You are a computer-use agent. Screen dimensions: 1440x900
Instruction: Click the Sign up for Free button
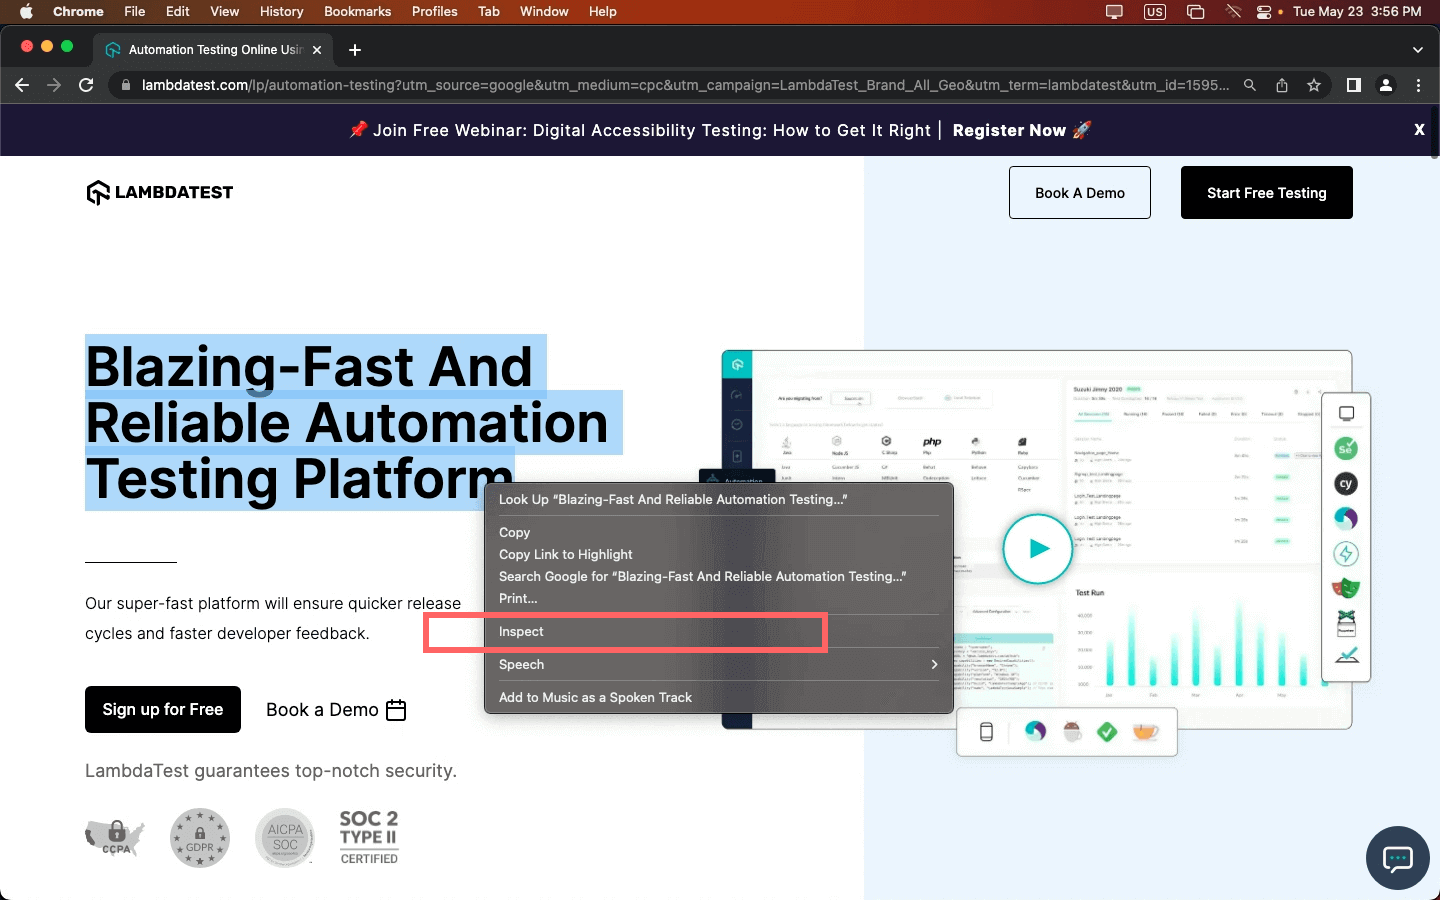[x=163, y=709]
